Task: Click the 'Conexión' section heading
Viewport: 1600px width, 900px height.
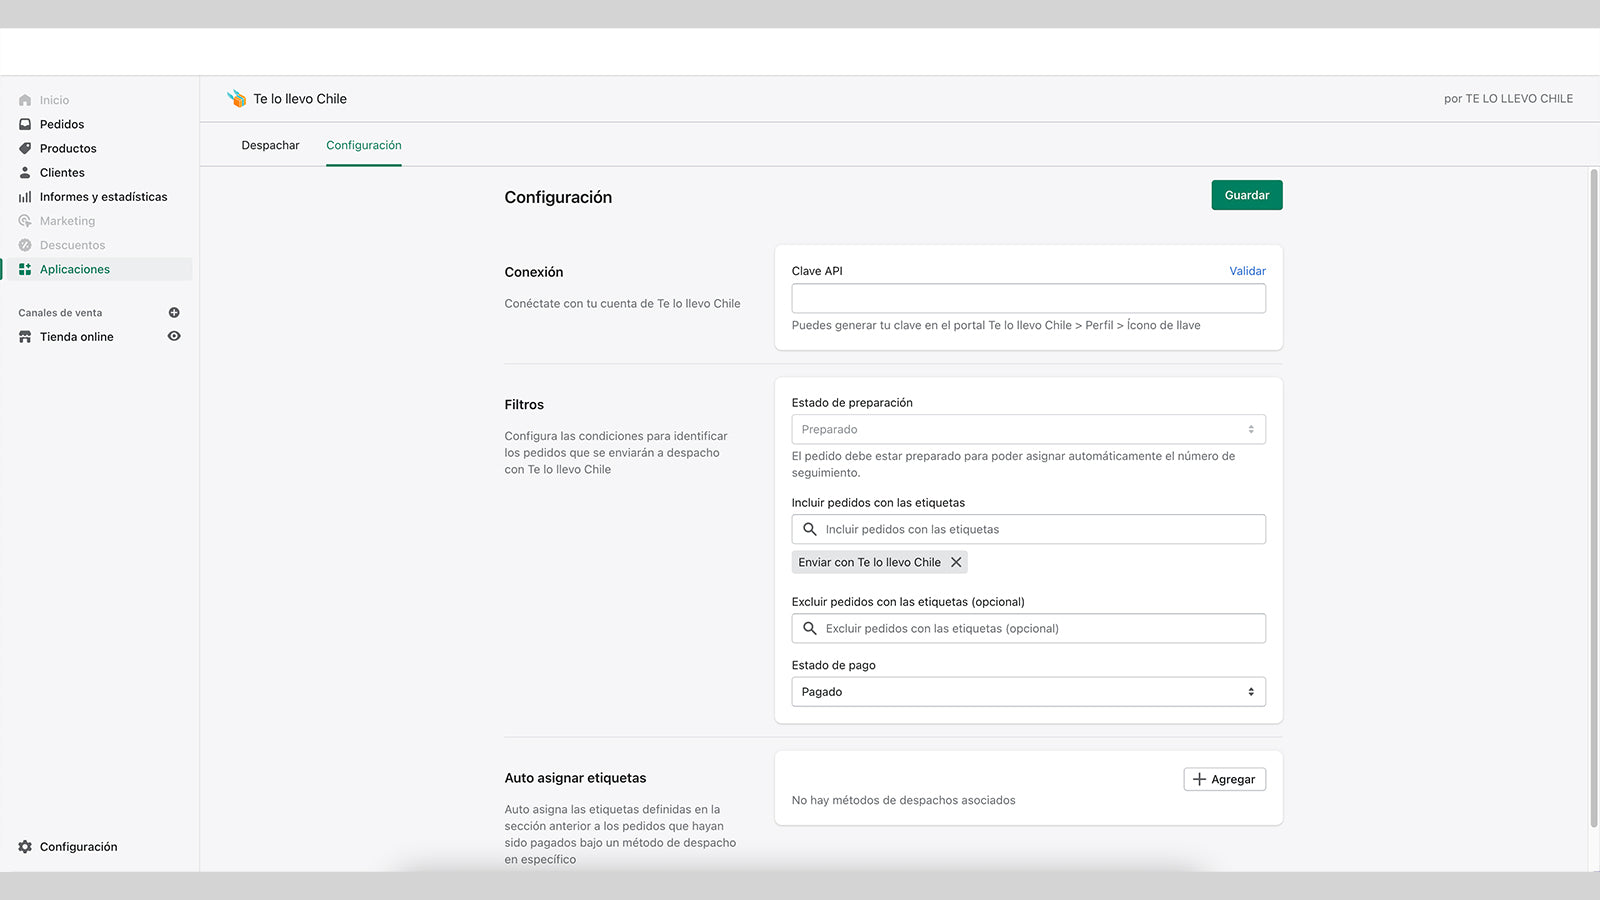Action: [x=534, y=272]
